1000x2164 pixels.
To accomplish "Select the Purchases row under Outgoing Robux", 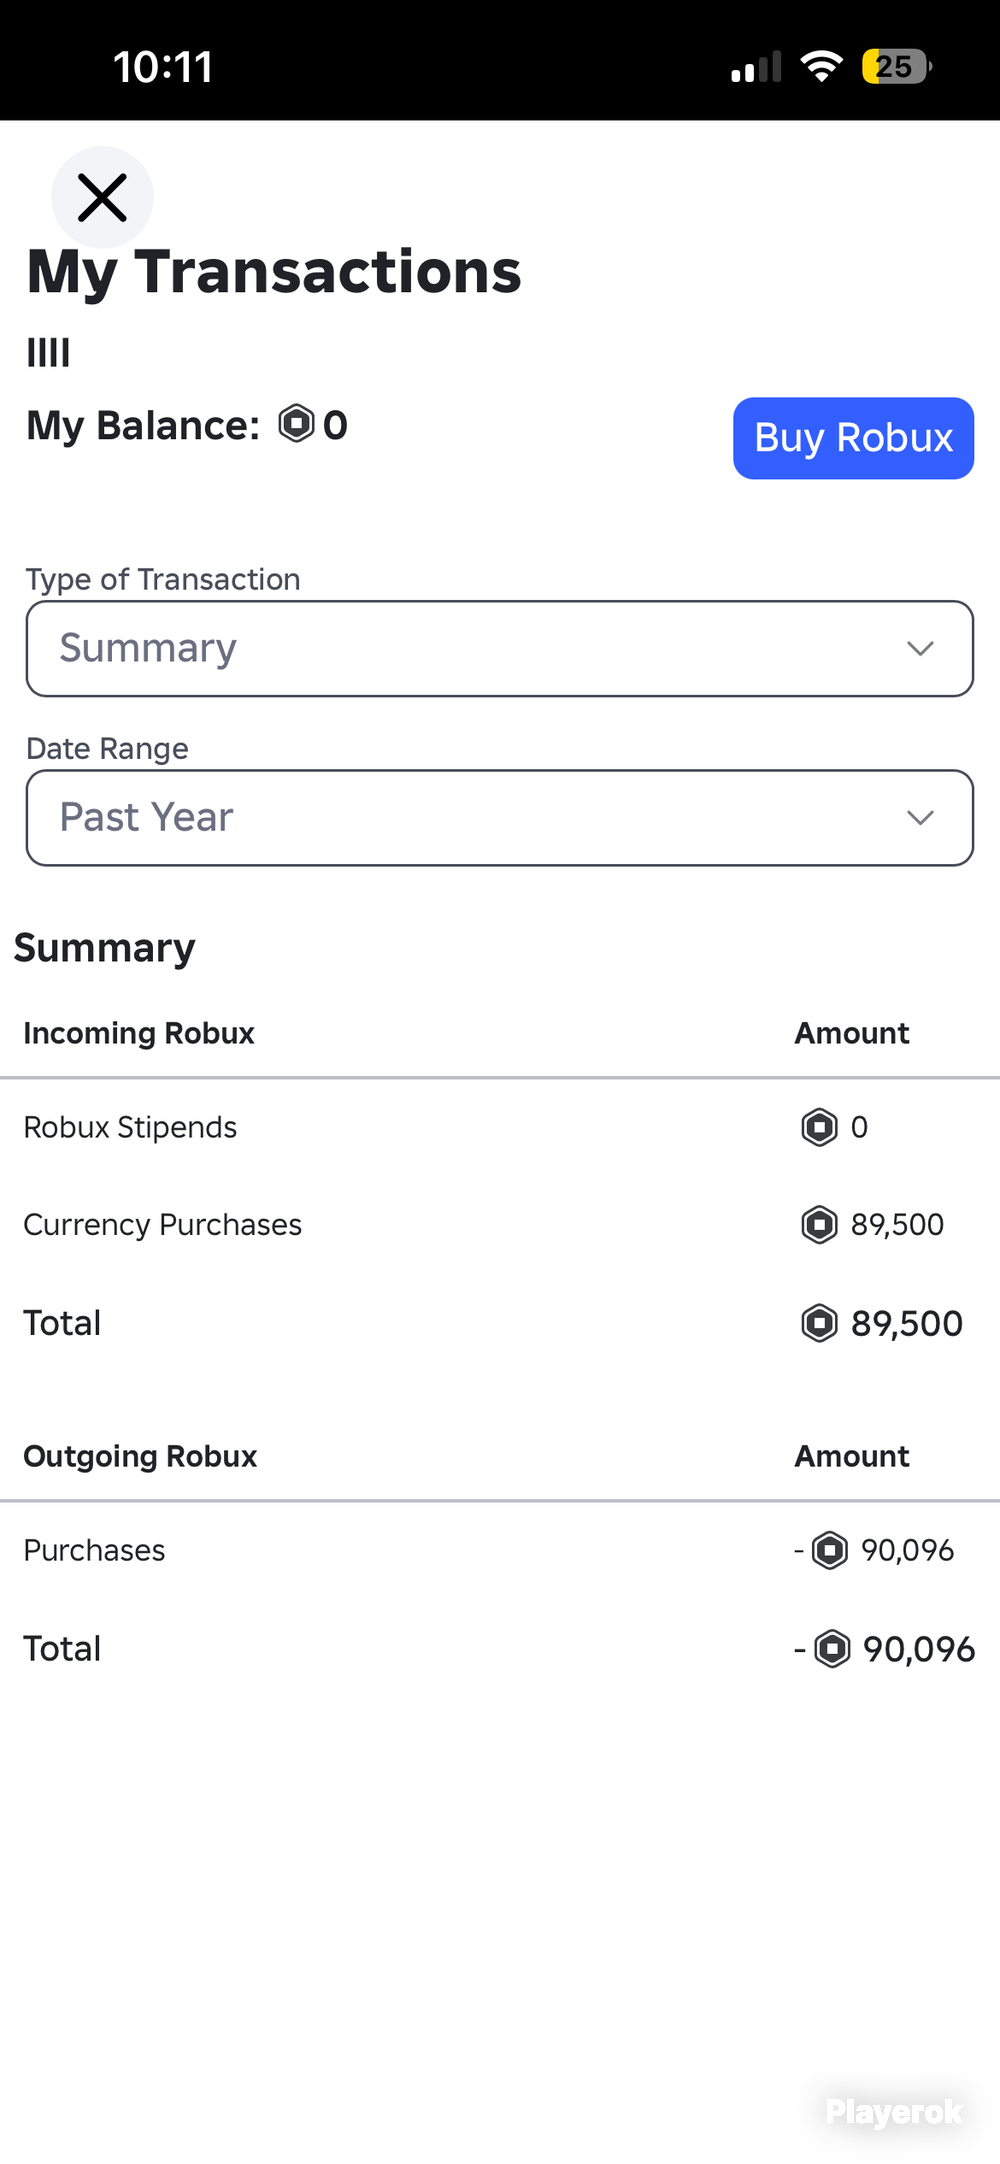I will tap(500, 1550).
